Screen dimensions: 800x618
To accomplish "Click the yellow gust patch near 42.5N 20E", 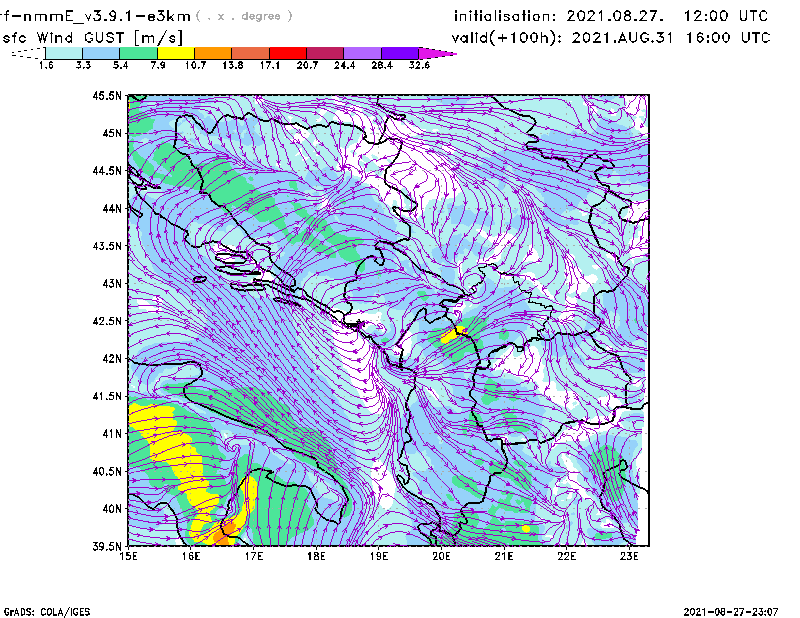I will coord(452,334).
